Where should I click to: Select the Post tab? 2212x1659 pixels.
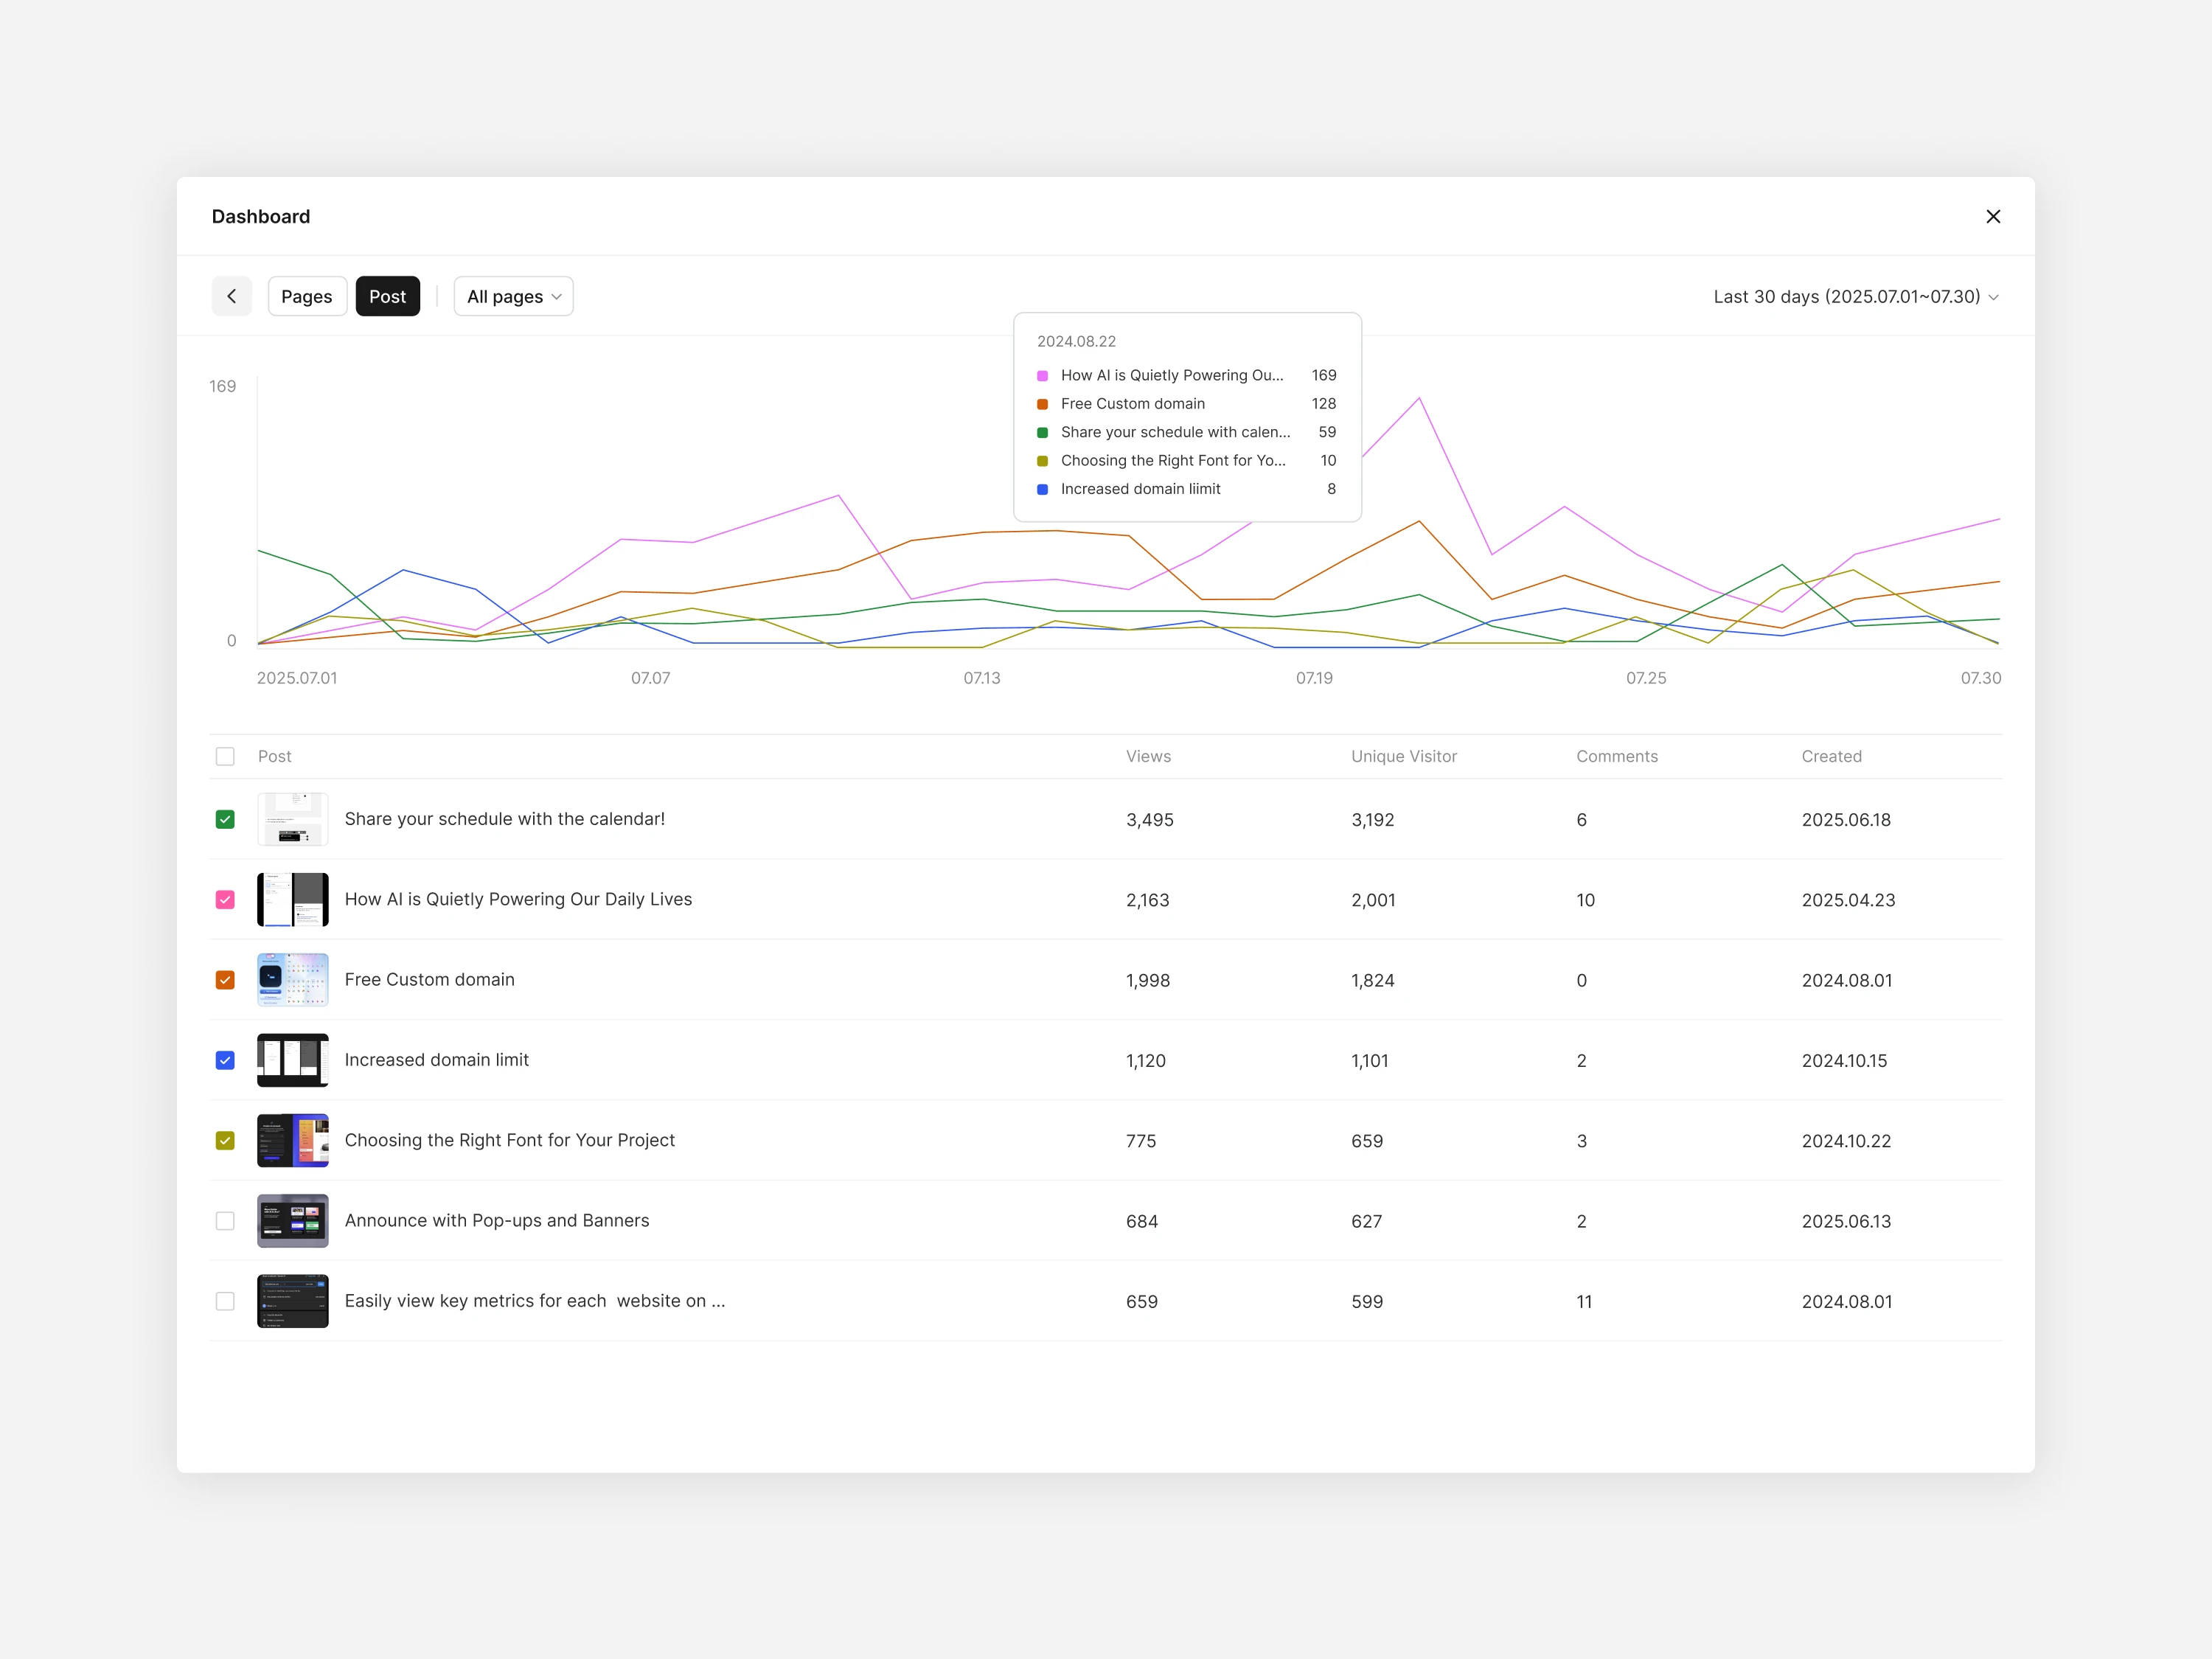pyautogui.click(x=387, y=296)
